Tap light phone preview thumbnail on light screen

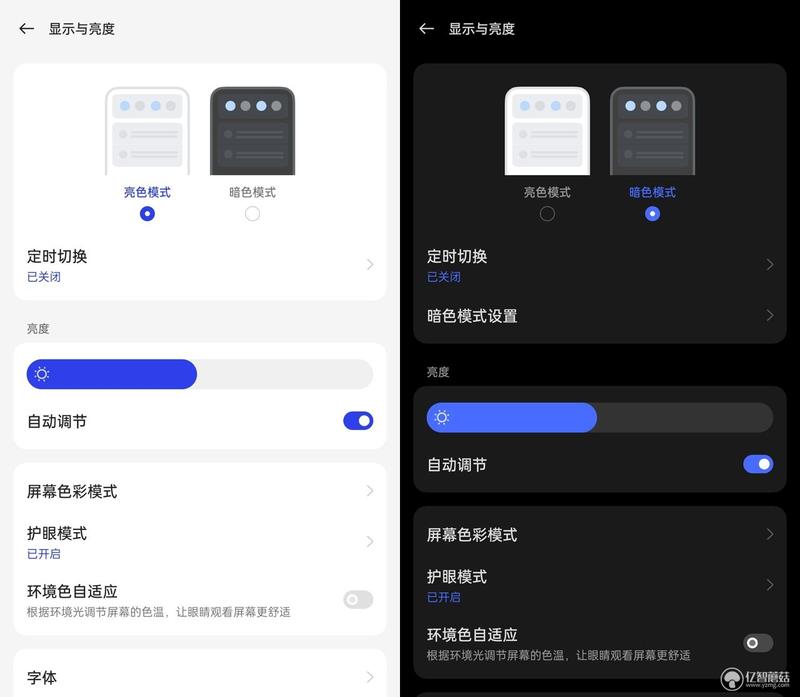[x=147, y=131]
